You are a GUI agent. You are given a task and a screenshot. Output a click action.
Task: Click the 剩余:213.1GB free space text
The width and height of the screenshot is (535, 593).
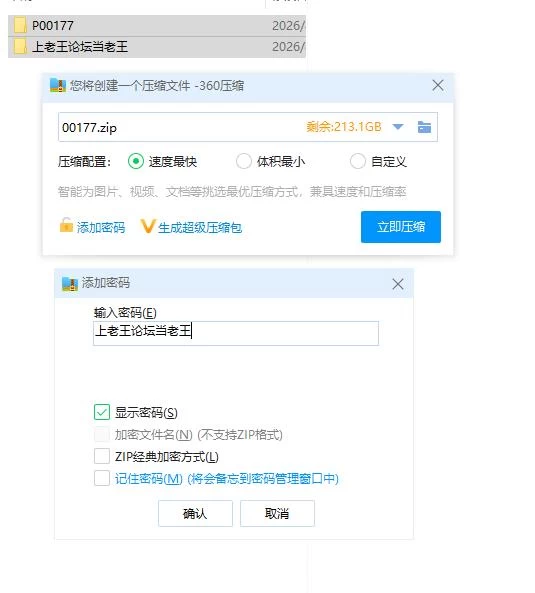(344, 127)
